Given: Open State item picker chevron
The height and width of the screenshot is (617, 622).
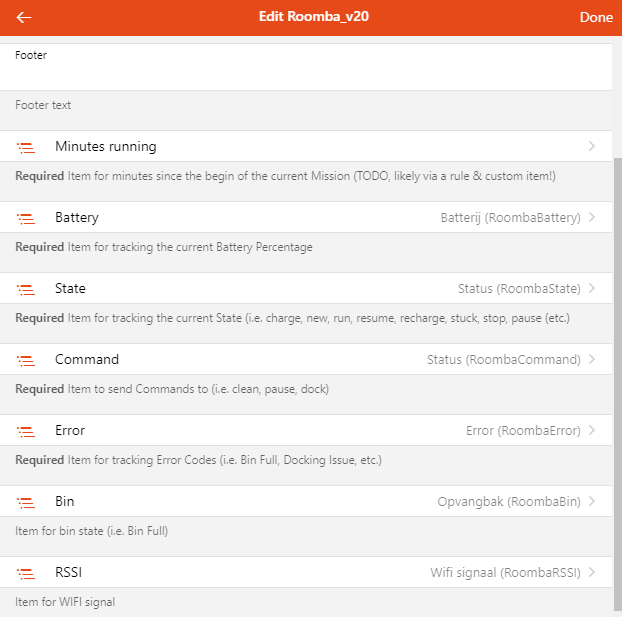Looking at the screenshot, I should (x=592, y=288).
